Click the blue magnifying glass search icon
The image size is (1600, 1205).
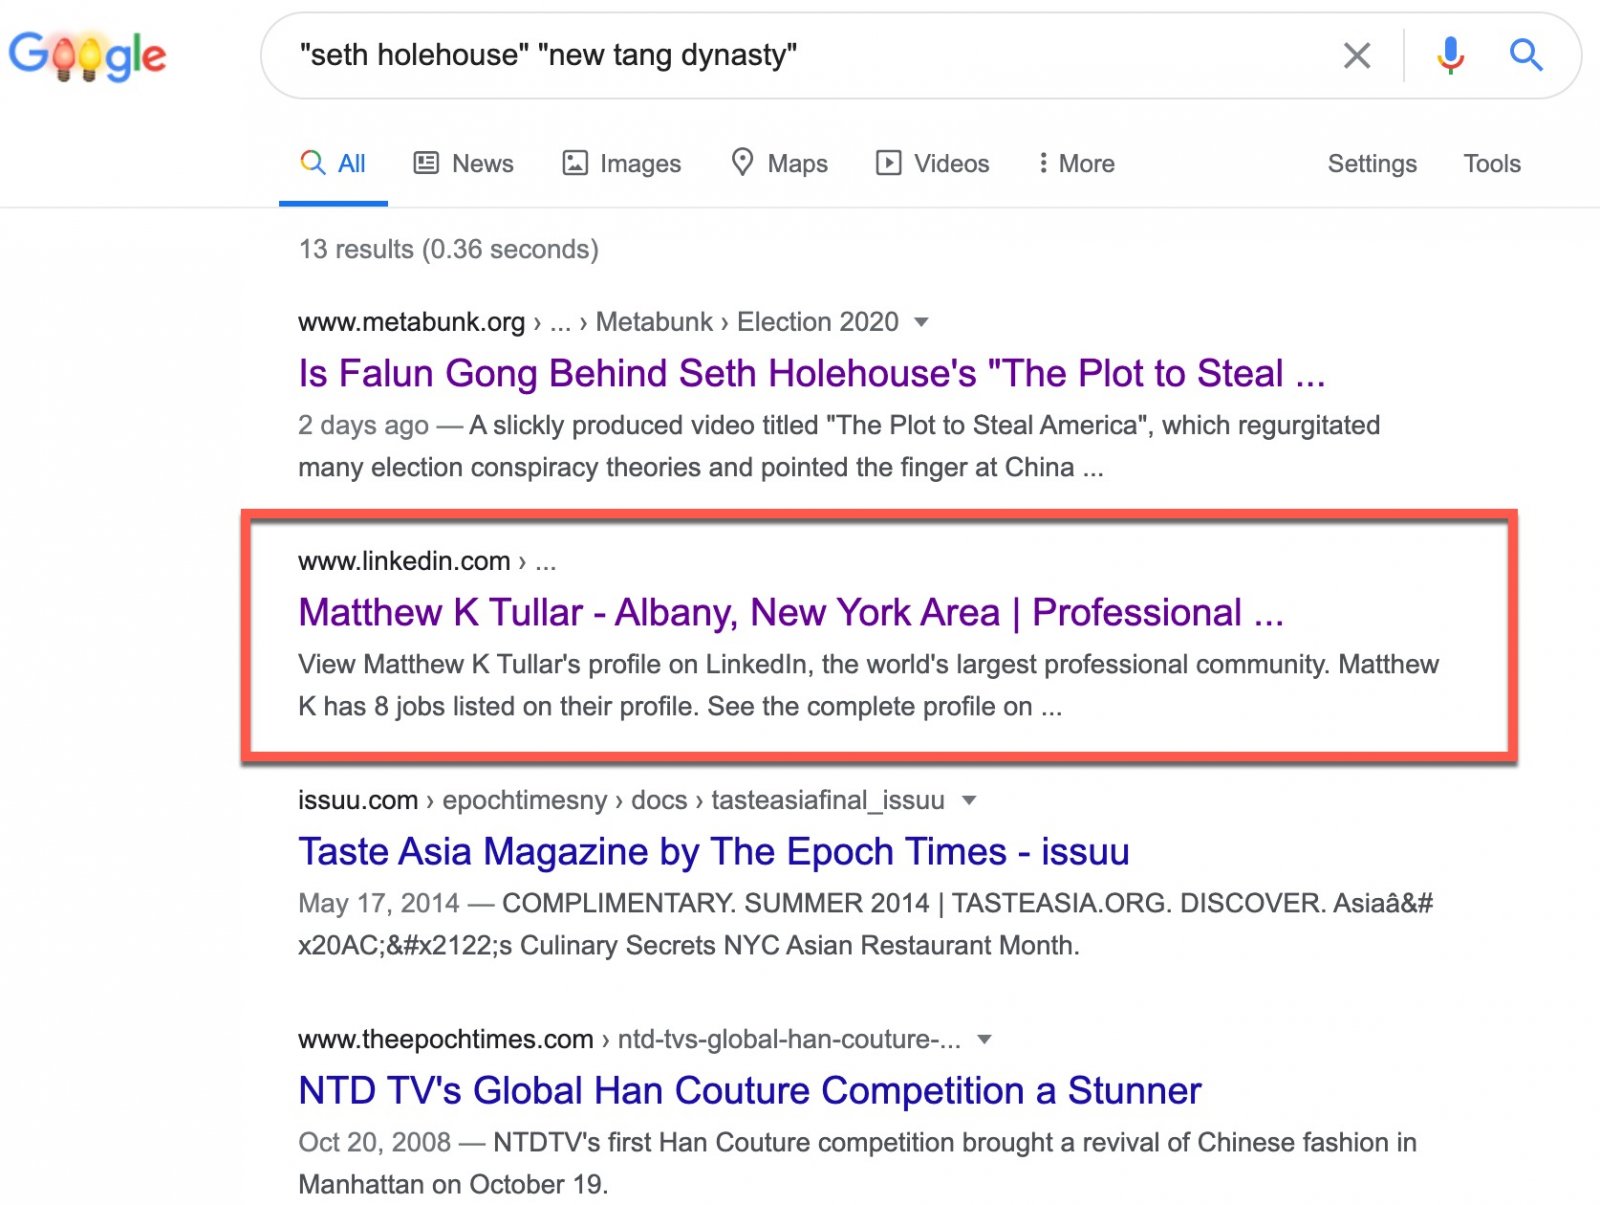[1525, 55]
